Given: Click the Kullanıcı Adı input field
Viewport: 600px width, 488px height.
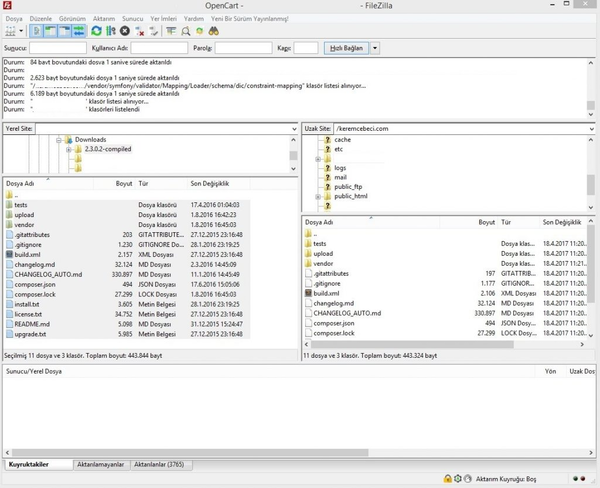Looking at the screenshot, I should click(159, 48).
